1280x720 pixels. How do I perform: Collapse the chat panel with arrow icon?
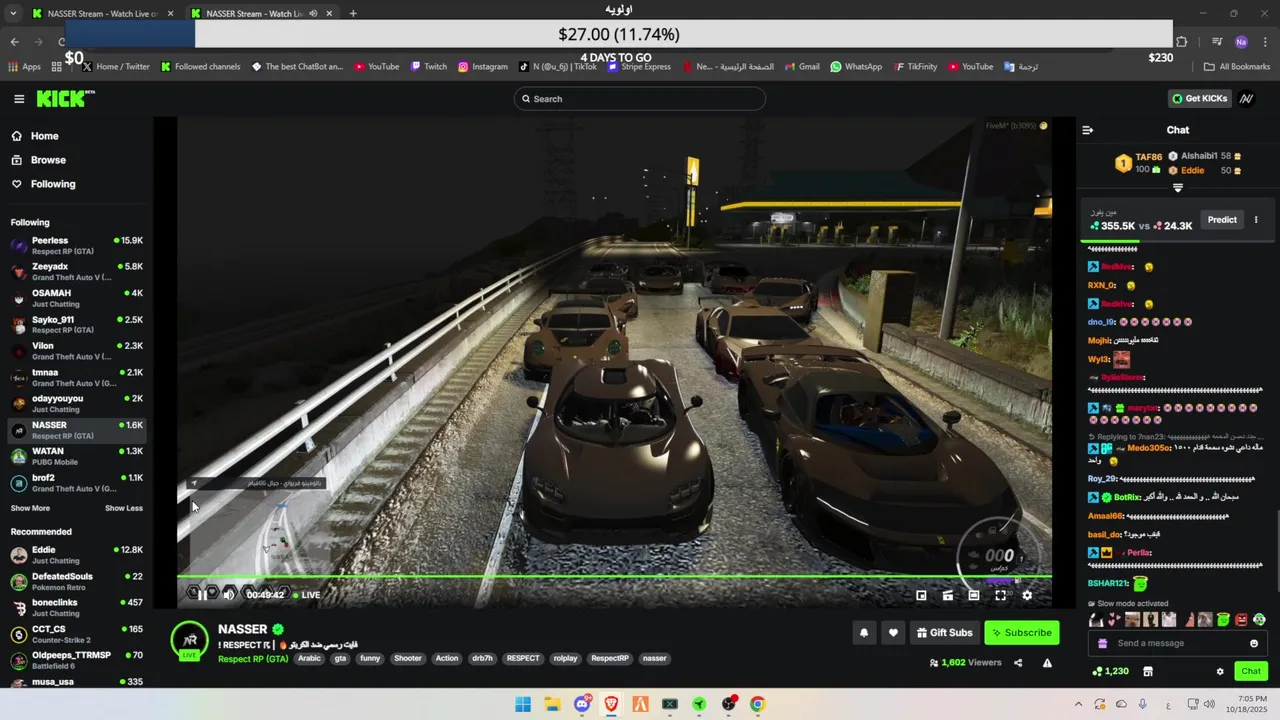coord(1088,130)
